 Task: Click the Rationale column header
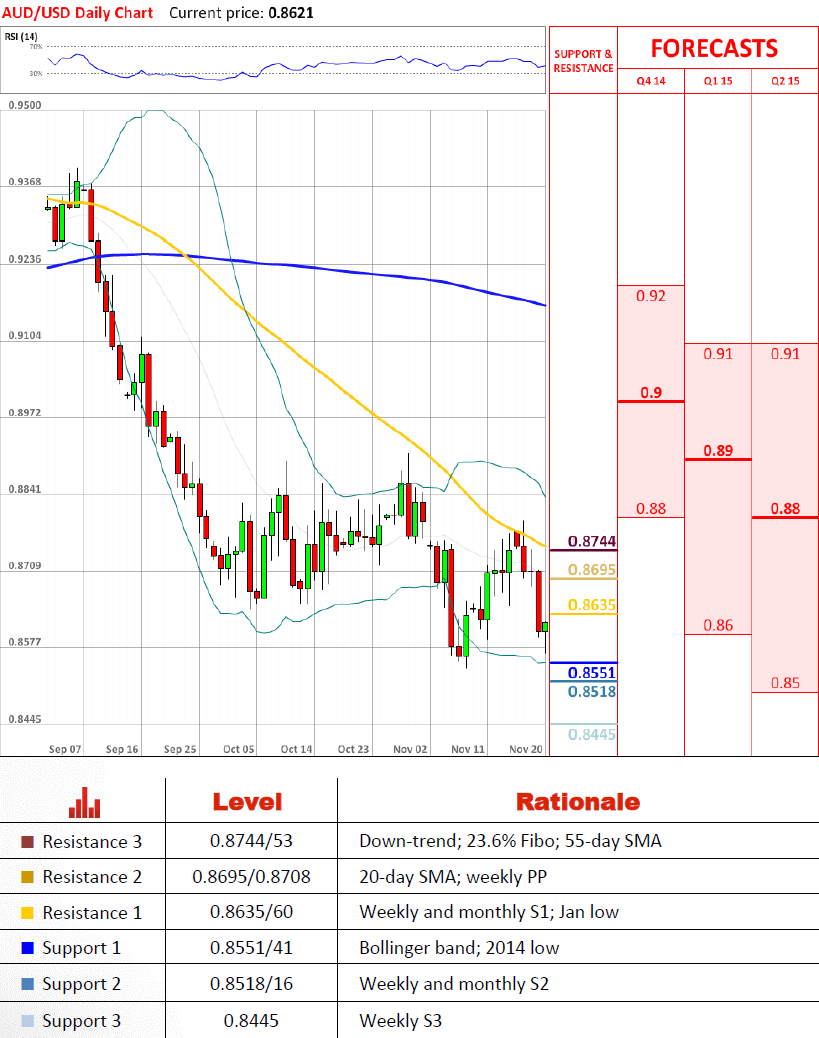point(578,802)
